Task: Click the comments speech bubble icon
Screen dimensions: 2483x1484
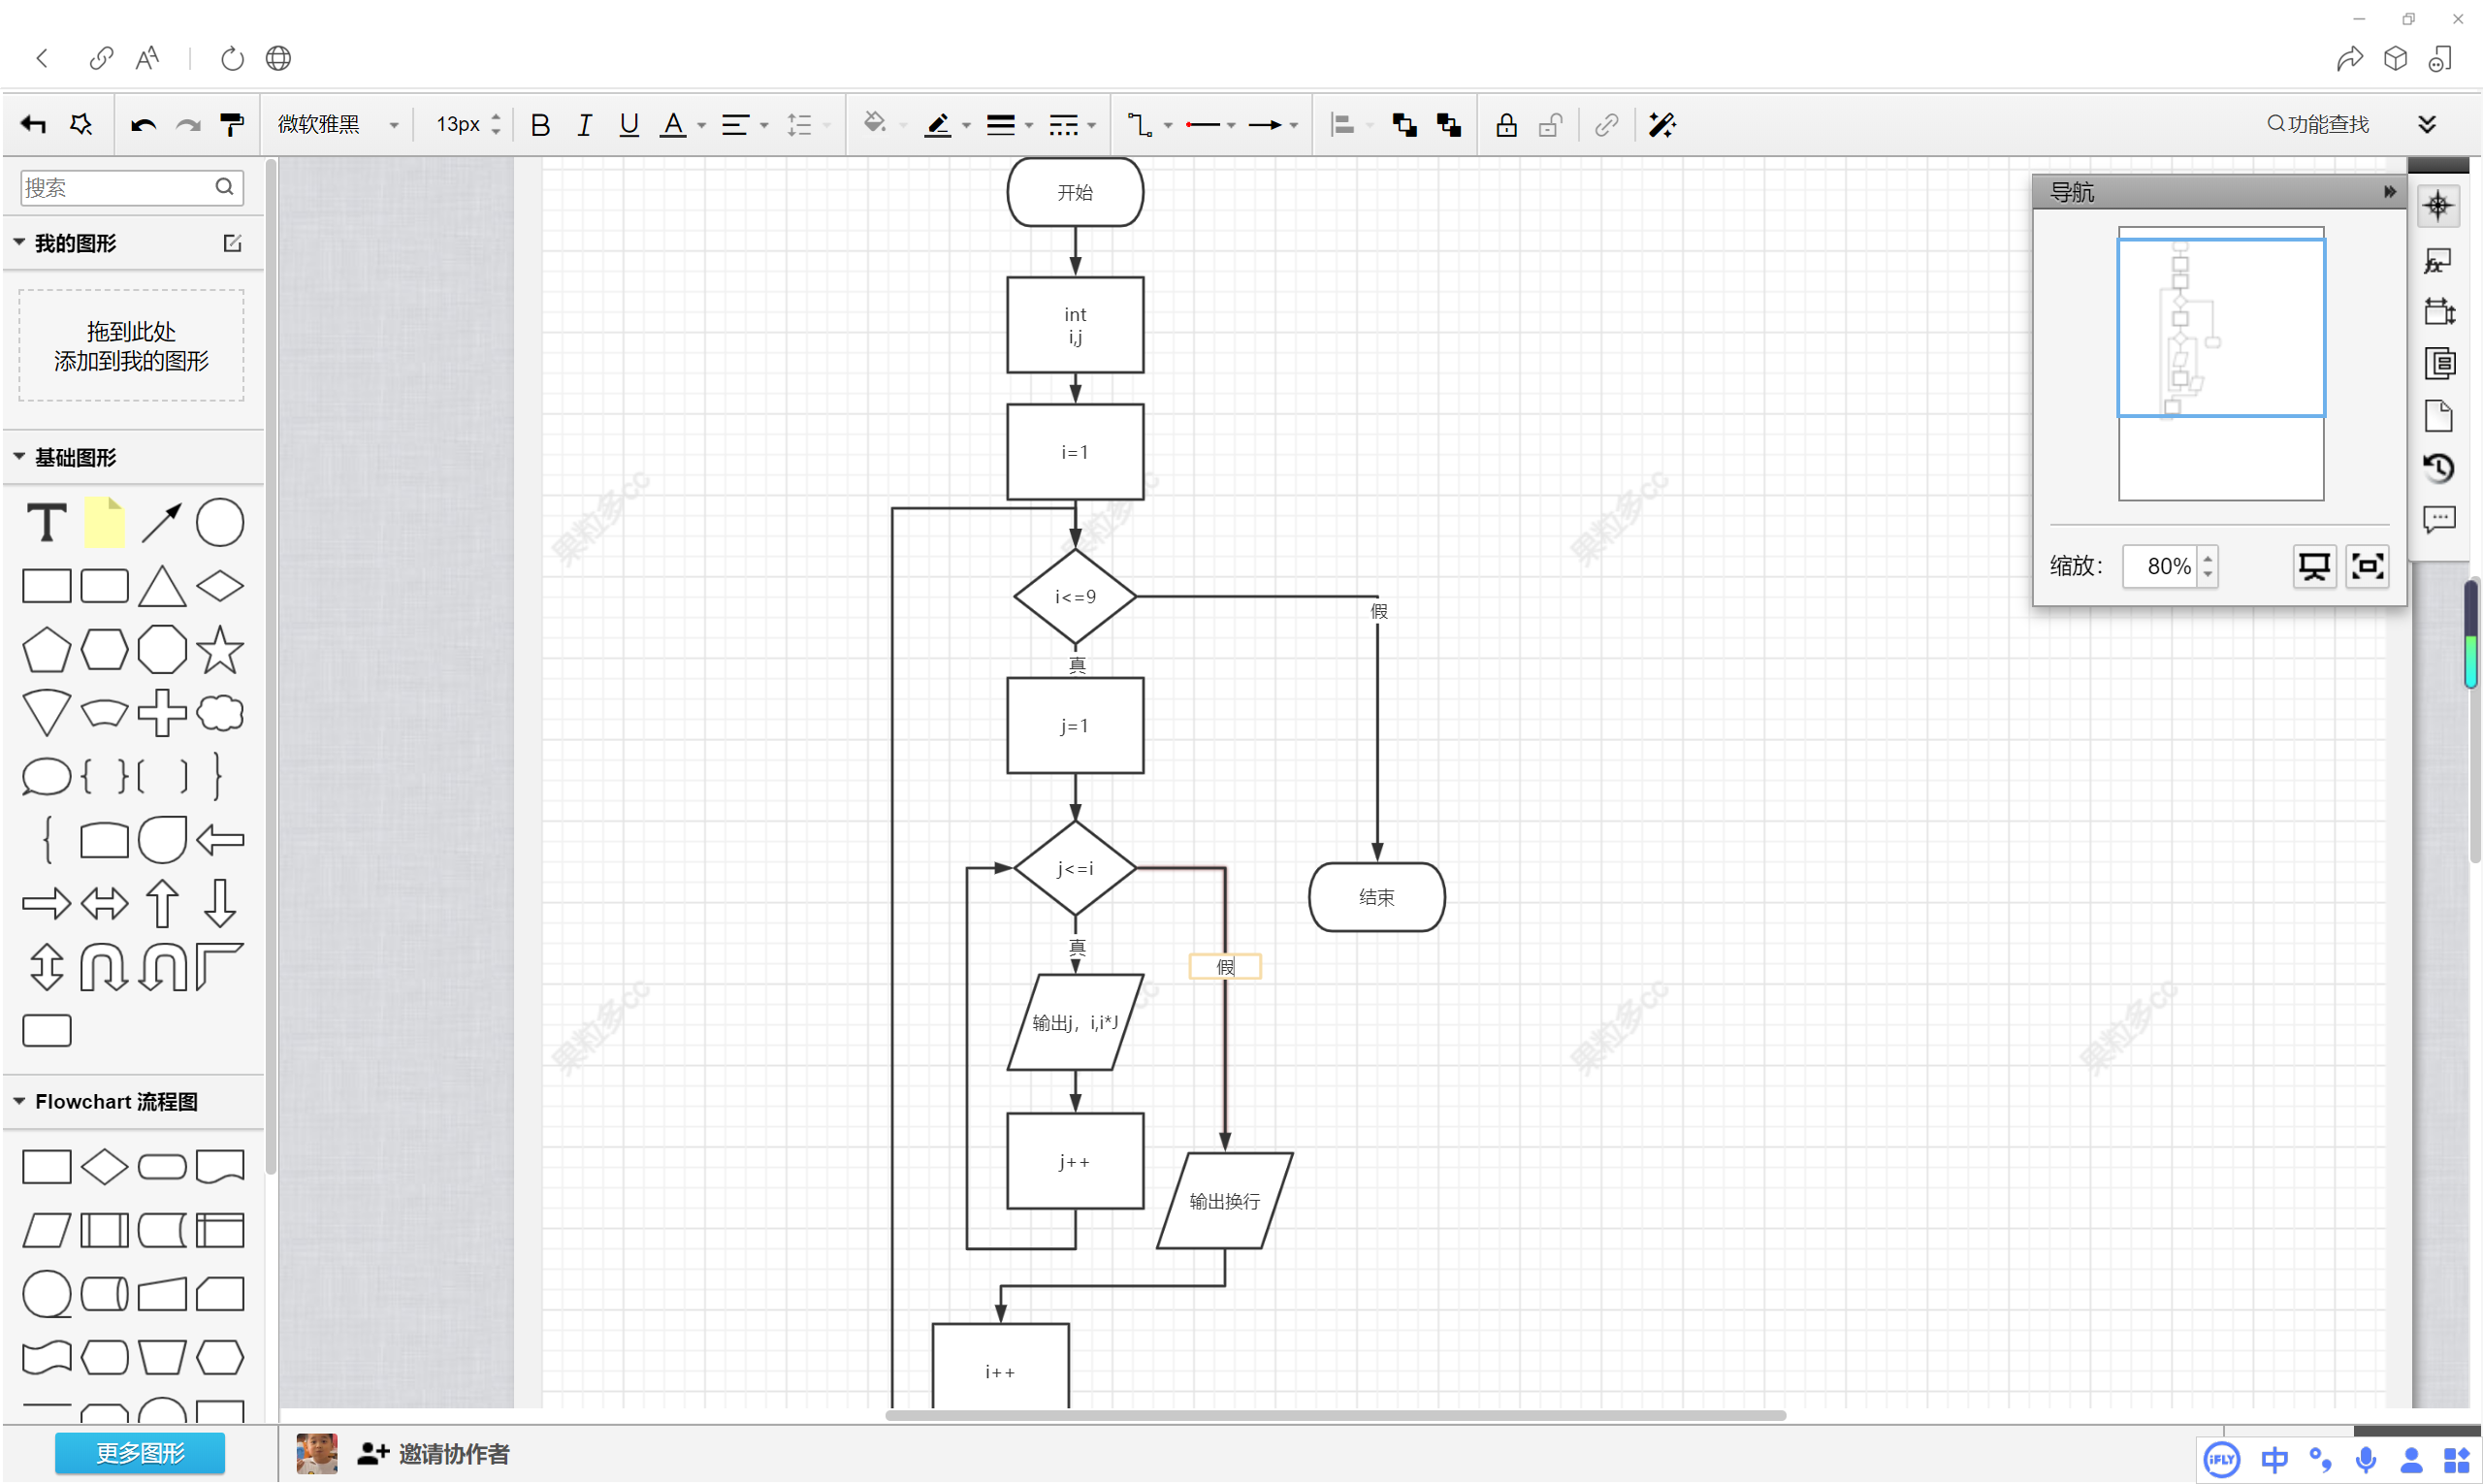Action: pos(2438,520)
